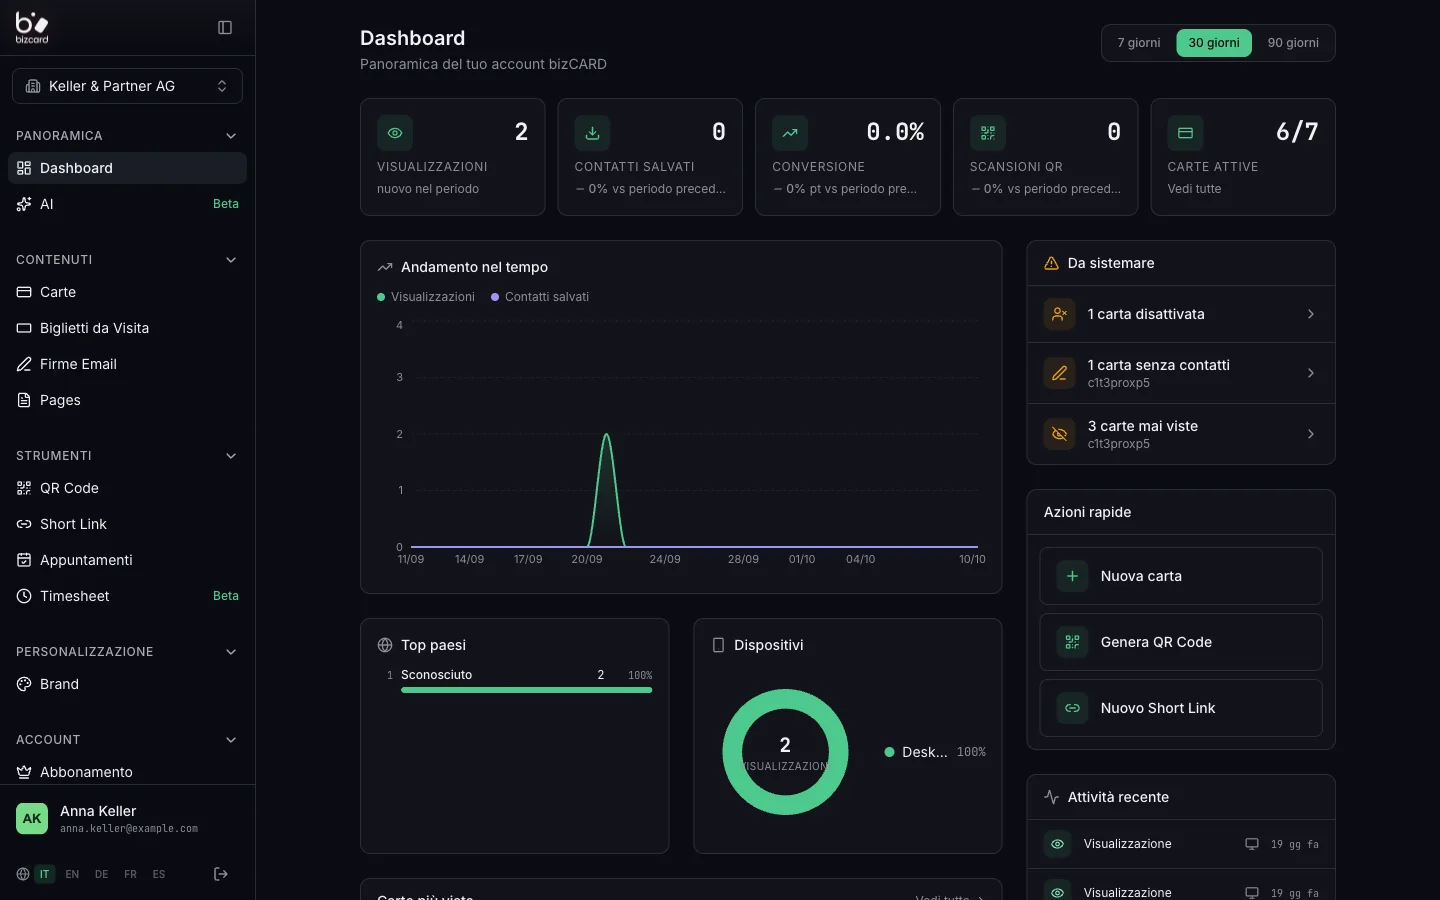Open the 1 carta disattivata item
The height and width of the screenshot is (900, 1440).
pyautogui.click(x=1181, y=314)
